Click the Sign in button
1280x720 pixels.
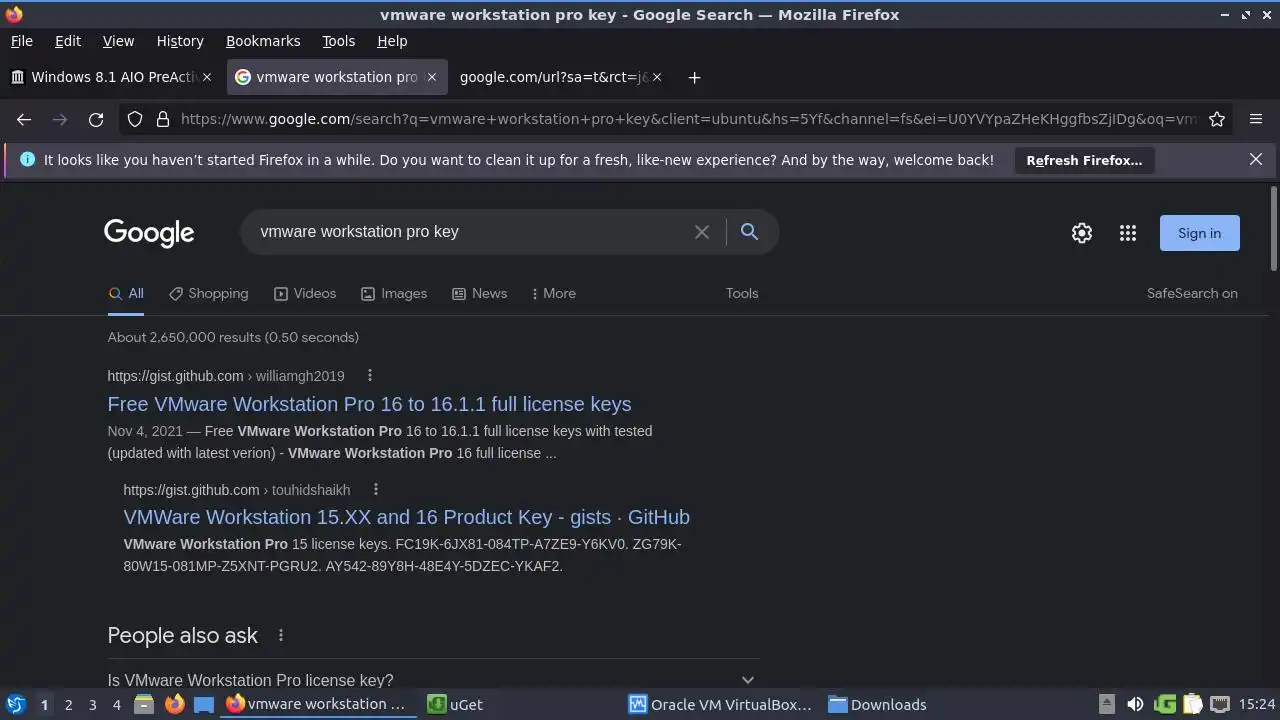tap(1199, 233)
